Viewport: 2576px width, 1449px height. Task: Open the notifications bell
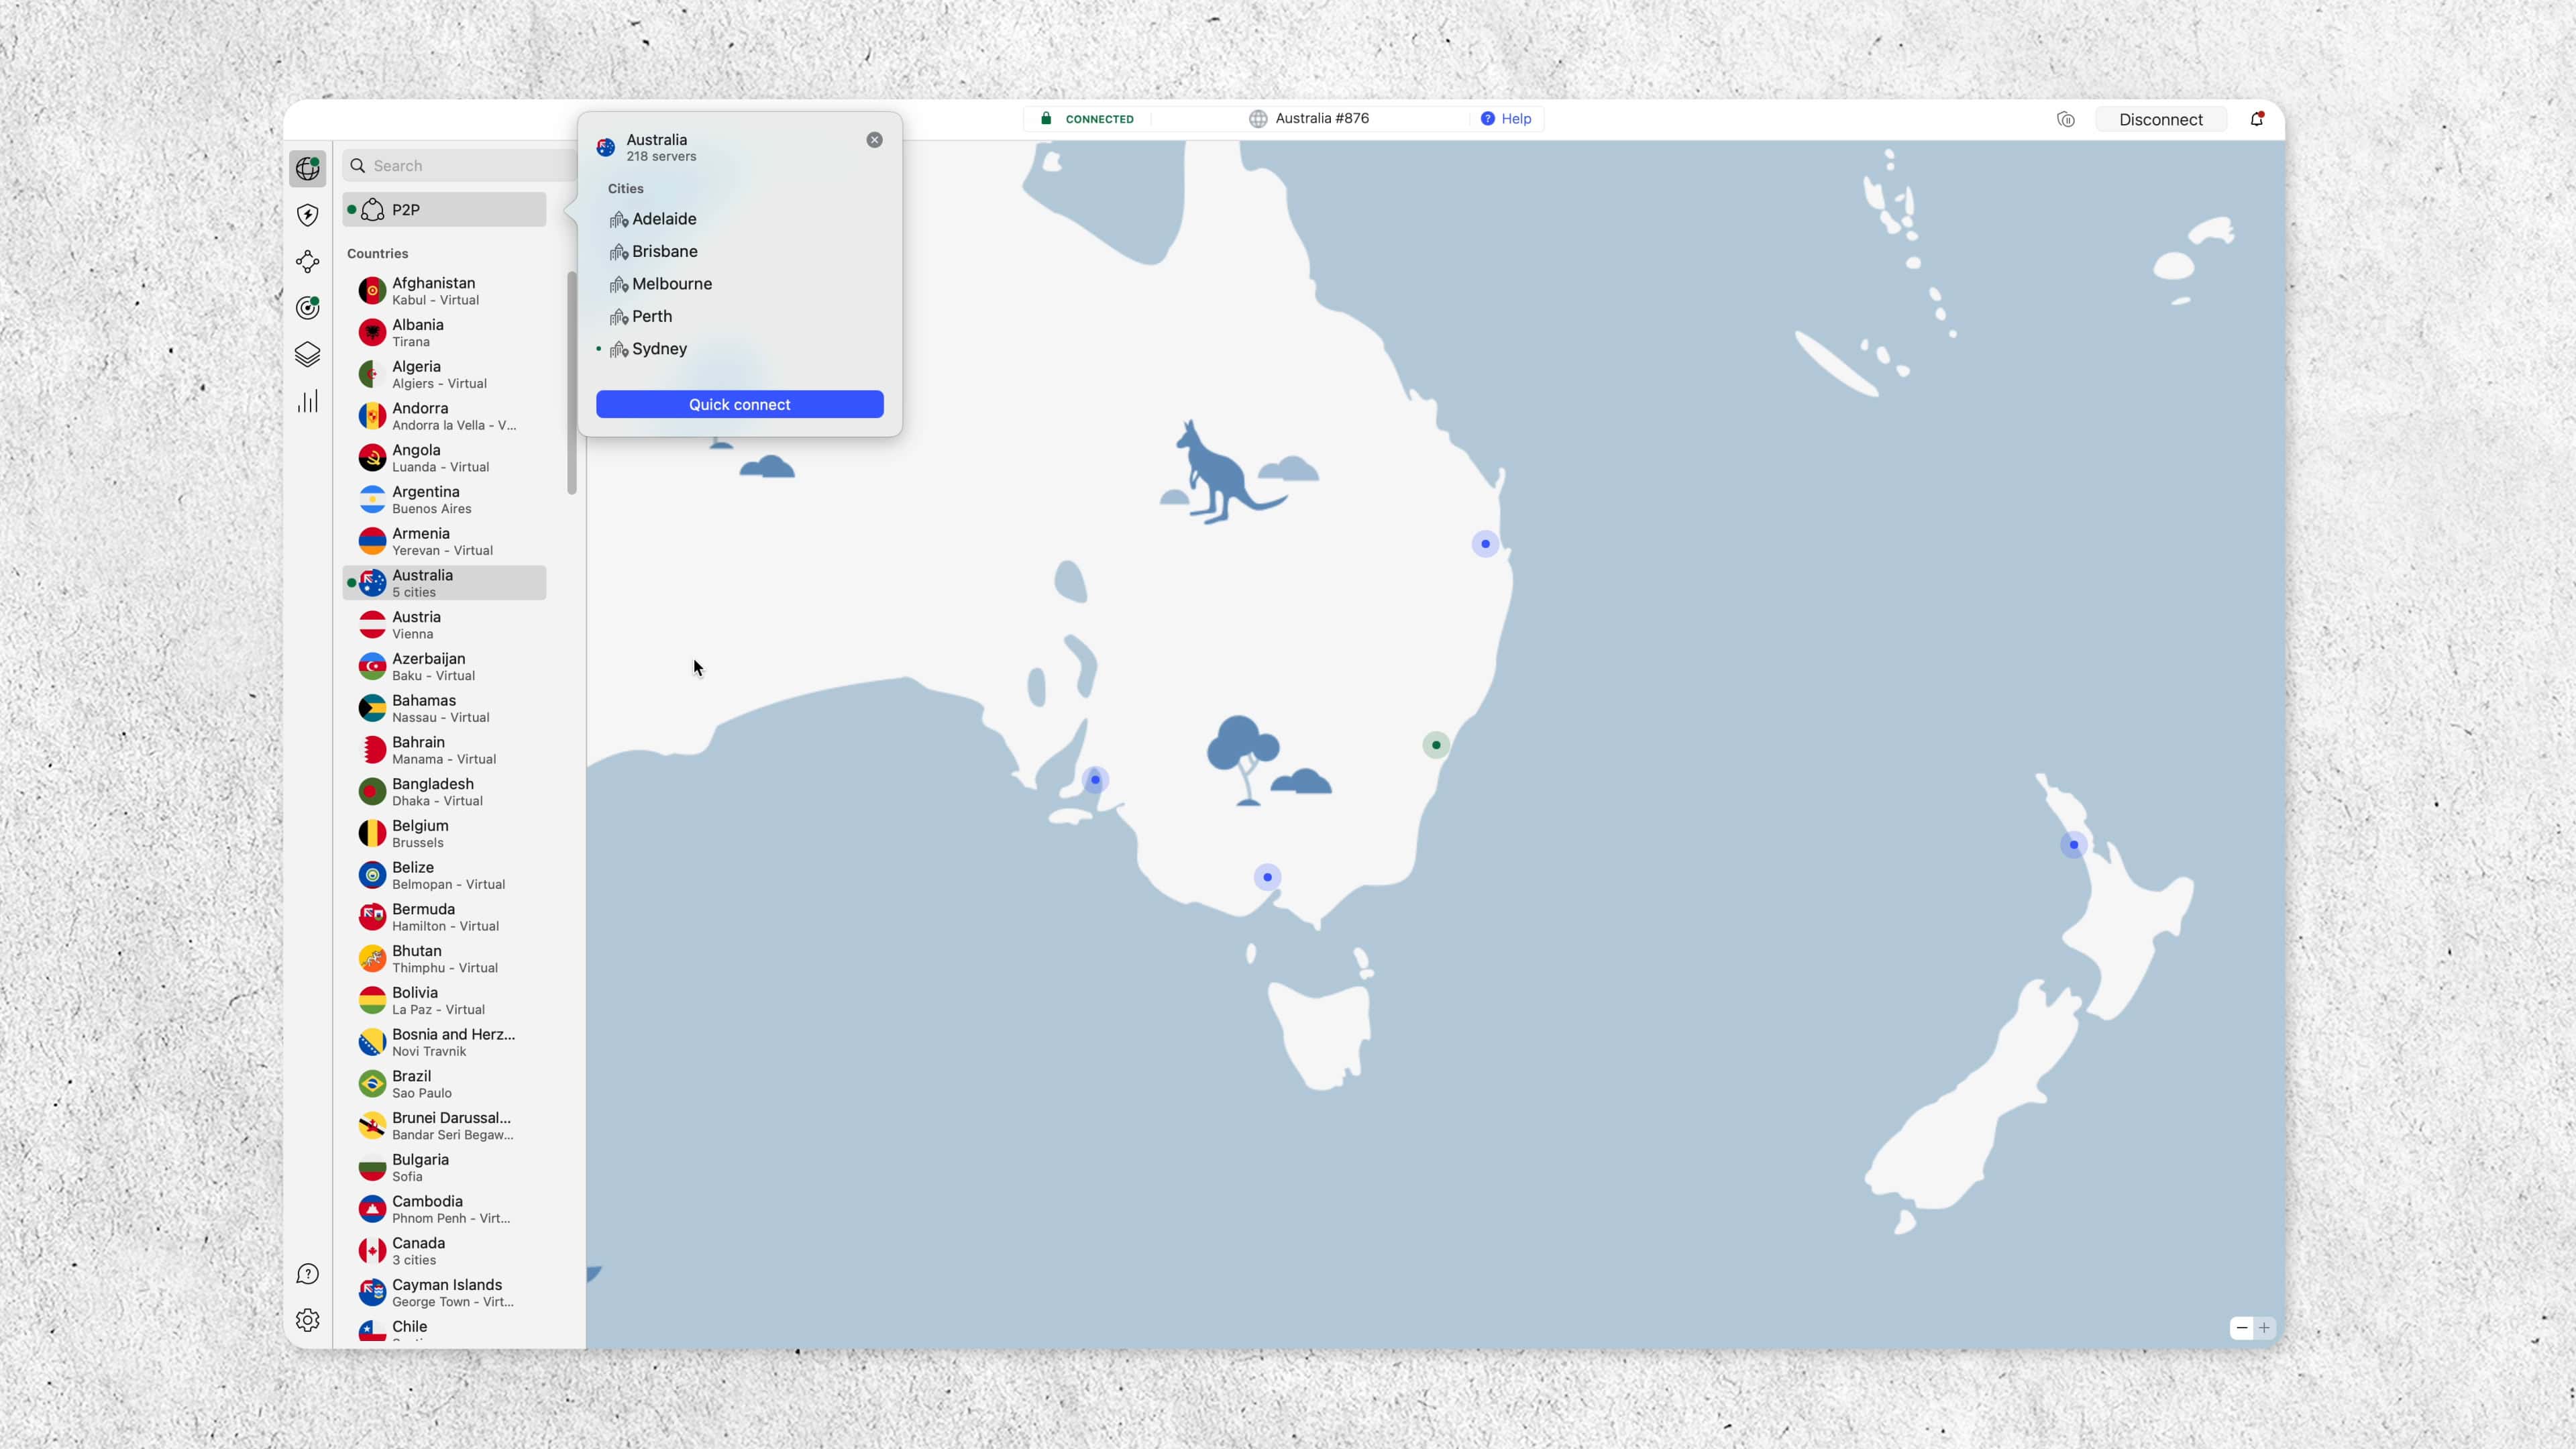click(2256, 118)
